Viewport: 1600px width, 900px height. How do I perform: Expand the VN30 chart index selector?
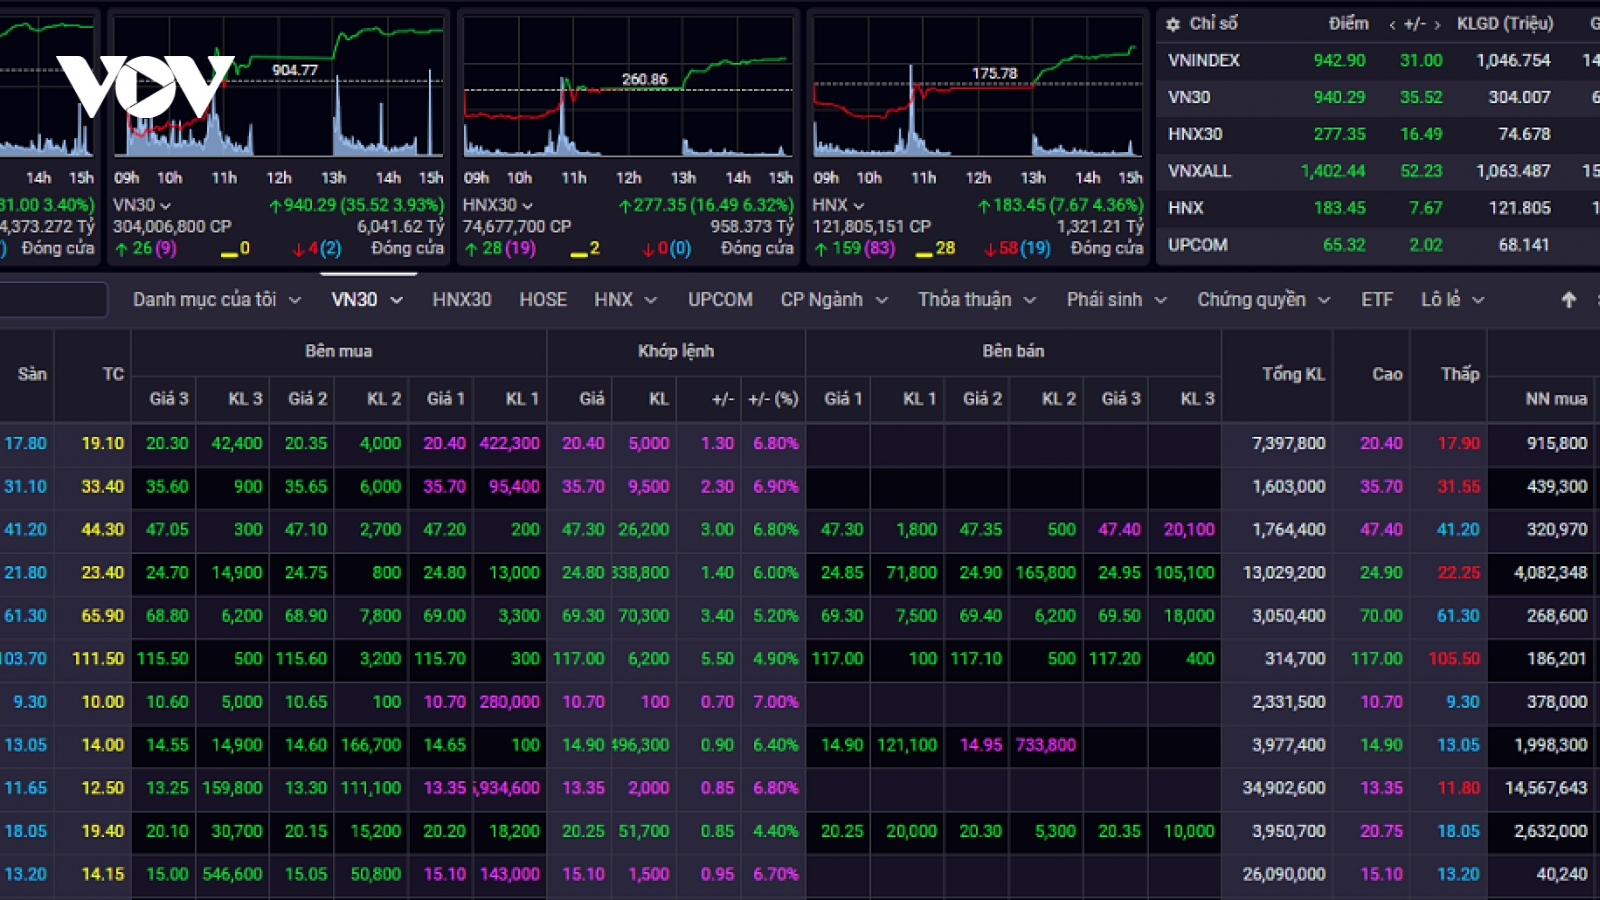[165, 206]
